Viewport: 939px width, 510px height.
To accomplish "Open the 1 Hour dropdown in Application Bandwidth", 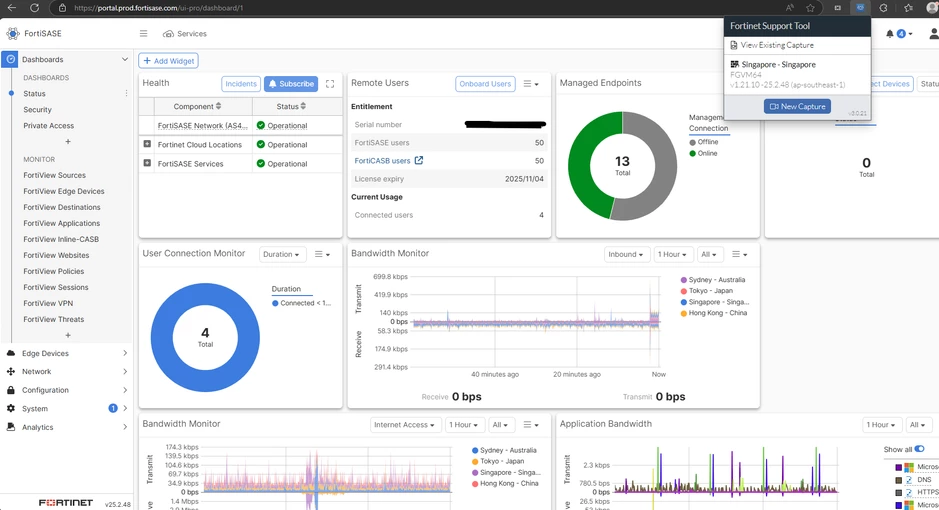I will (880, 424).
